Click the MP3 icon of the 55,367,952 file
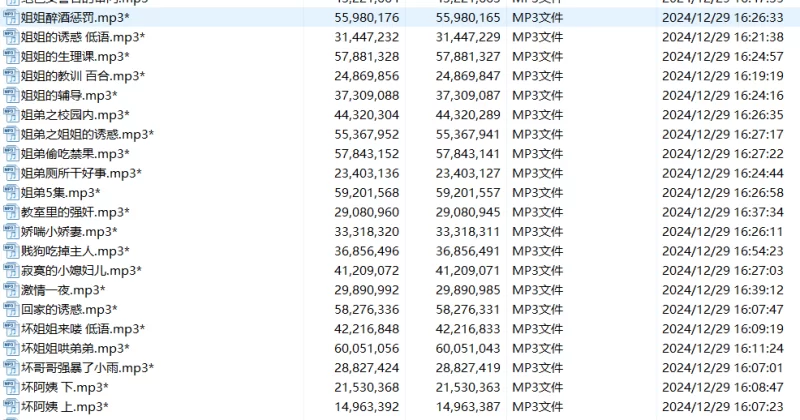Image resolution: width=800 pixels, height=420 pixels. [x=11, y=134]
